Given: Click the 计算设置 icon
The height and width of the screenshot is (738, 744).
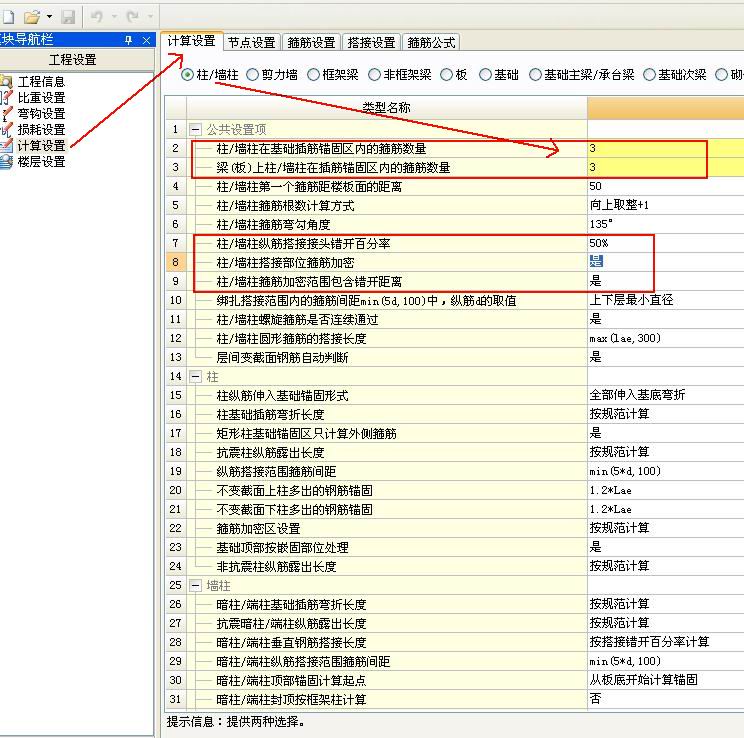Looking at the screenshot, I should pos(6,146).
